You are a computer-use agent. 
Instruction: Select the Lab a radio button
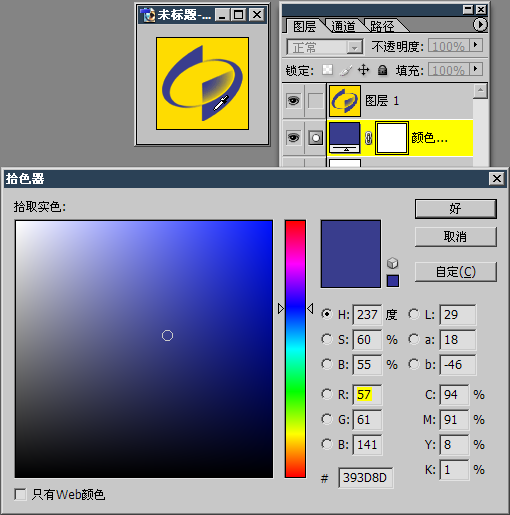pyautogui.click(x=414, y=339)
